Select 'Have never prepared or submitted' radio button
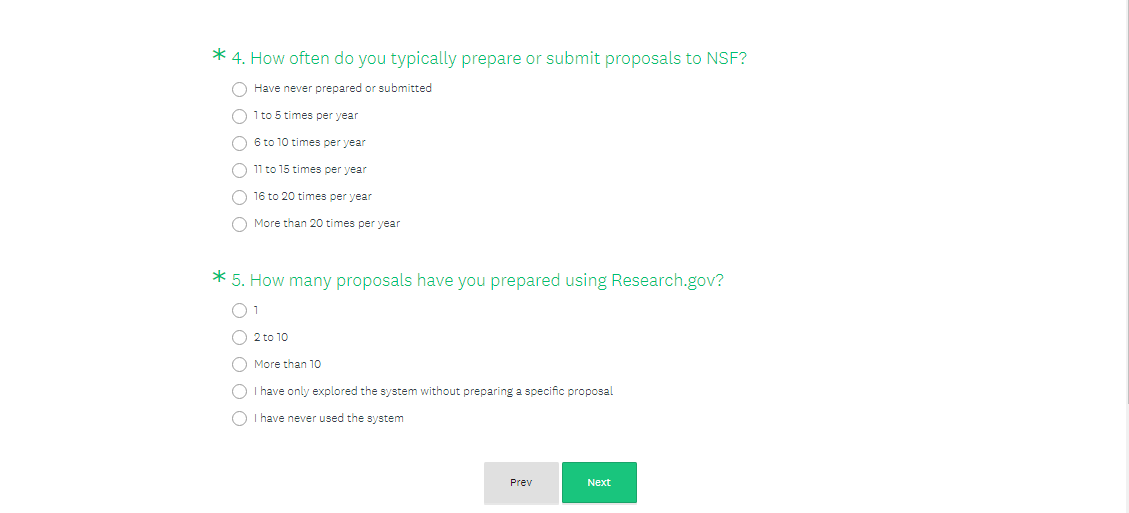Viewport: 1129px width, 513px height. [x=239, y=89]
